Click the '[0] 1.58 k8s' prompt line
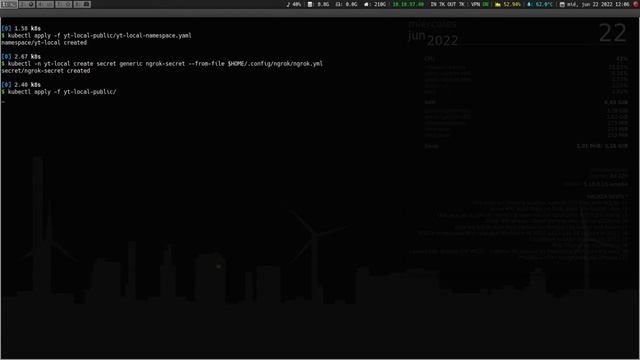Screen dimensions: 640x360 click(21, 29)
